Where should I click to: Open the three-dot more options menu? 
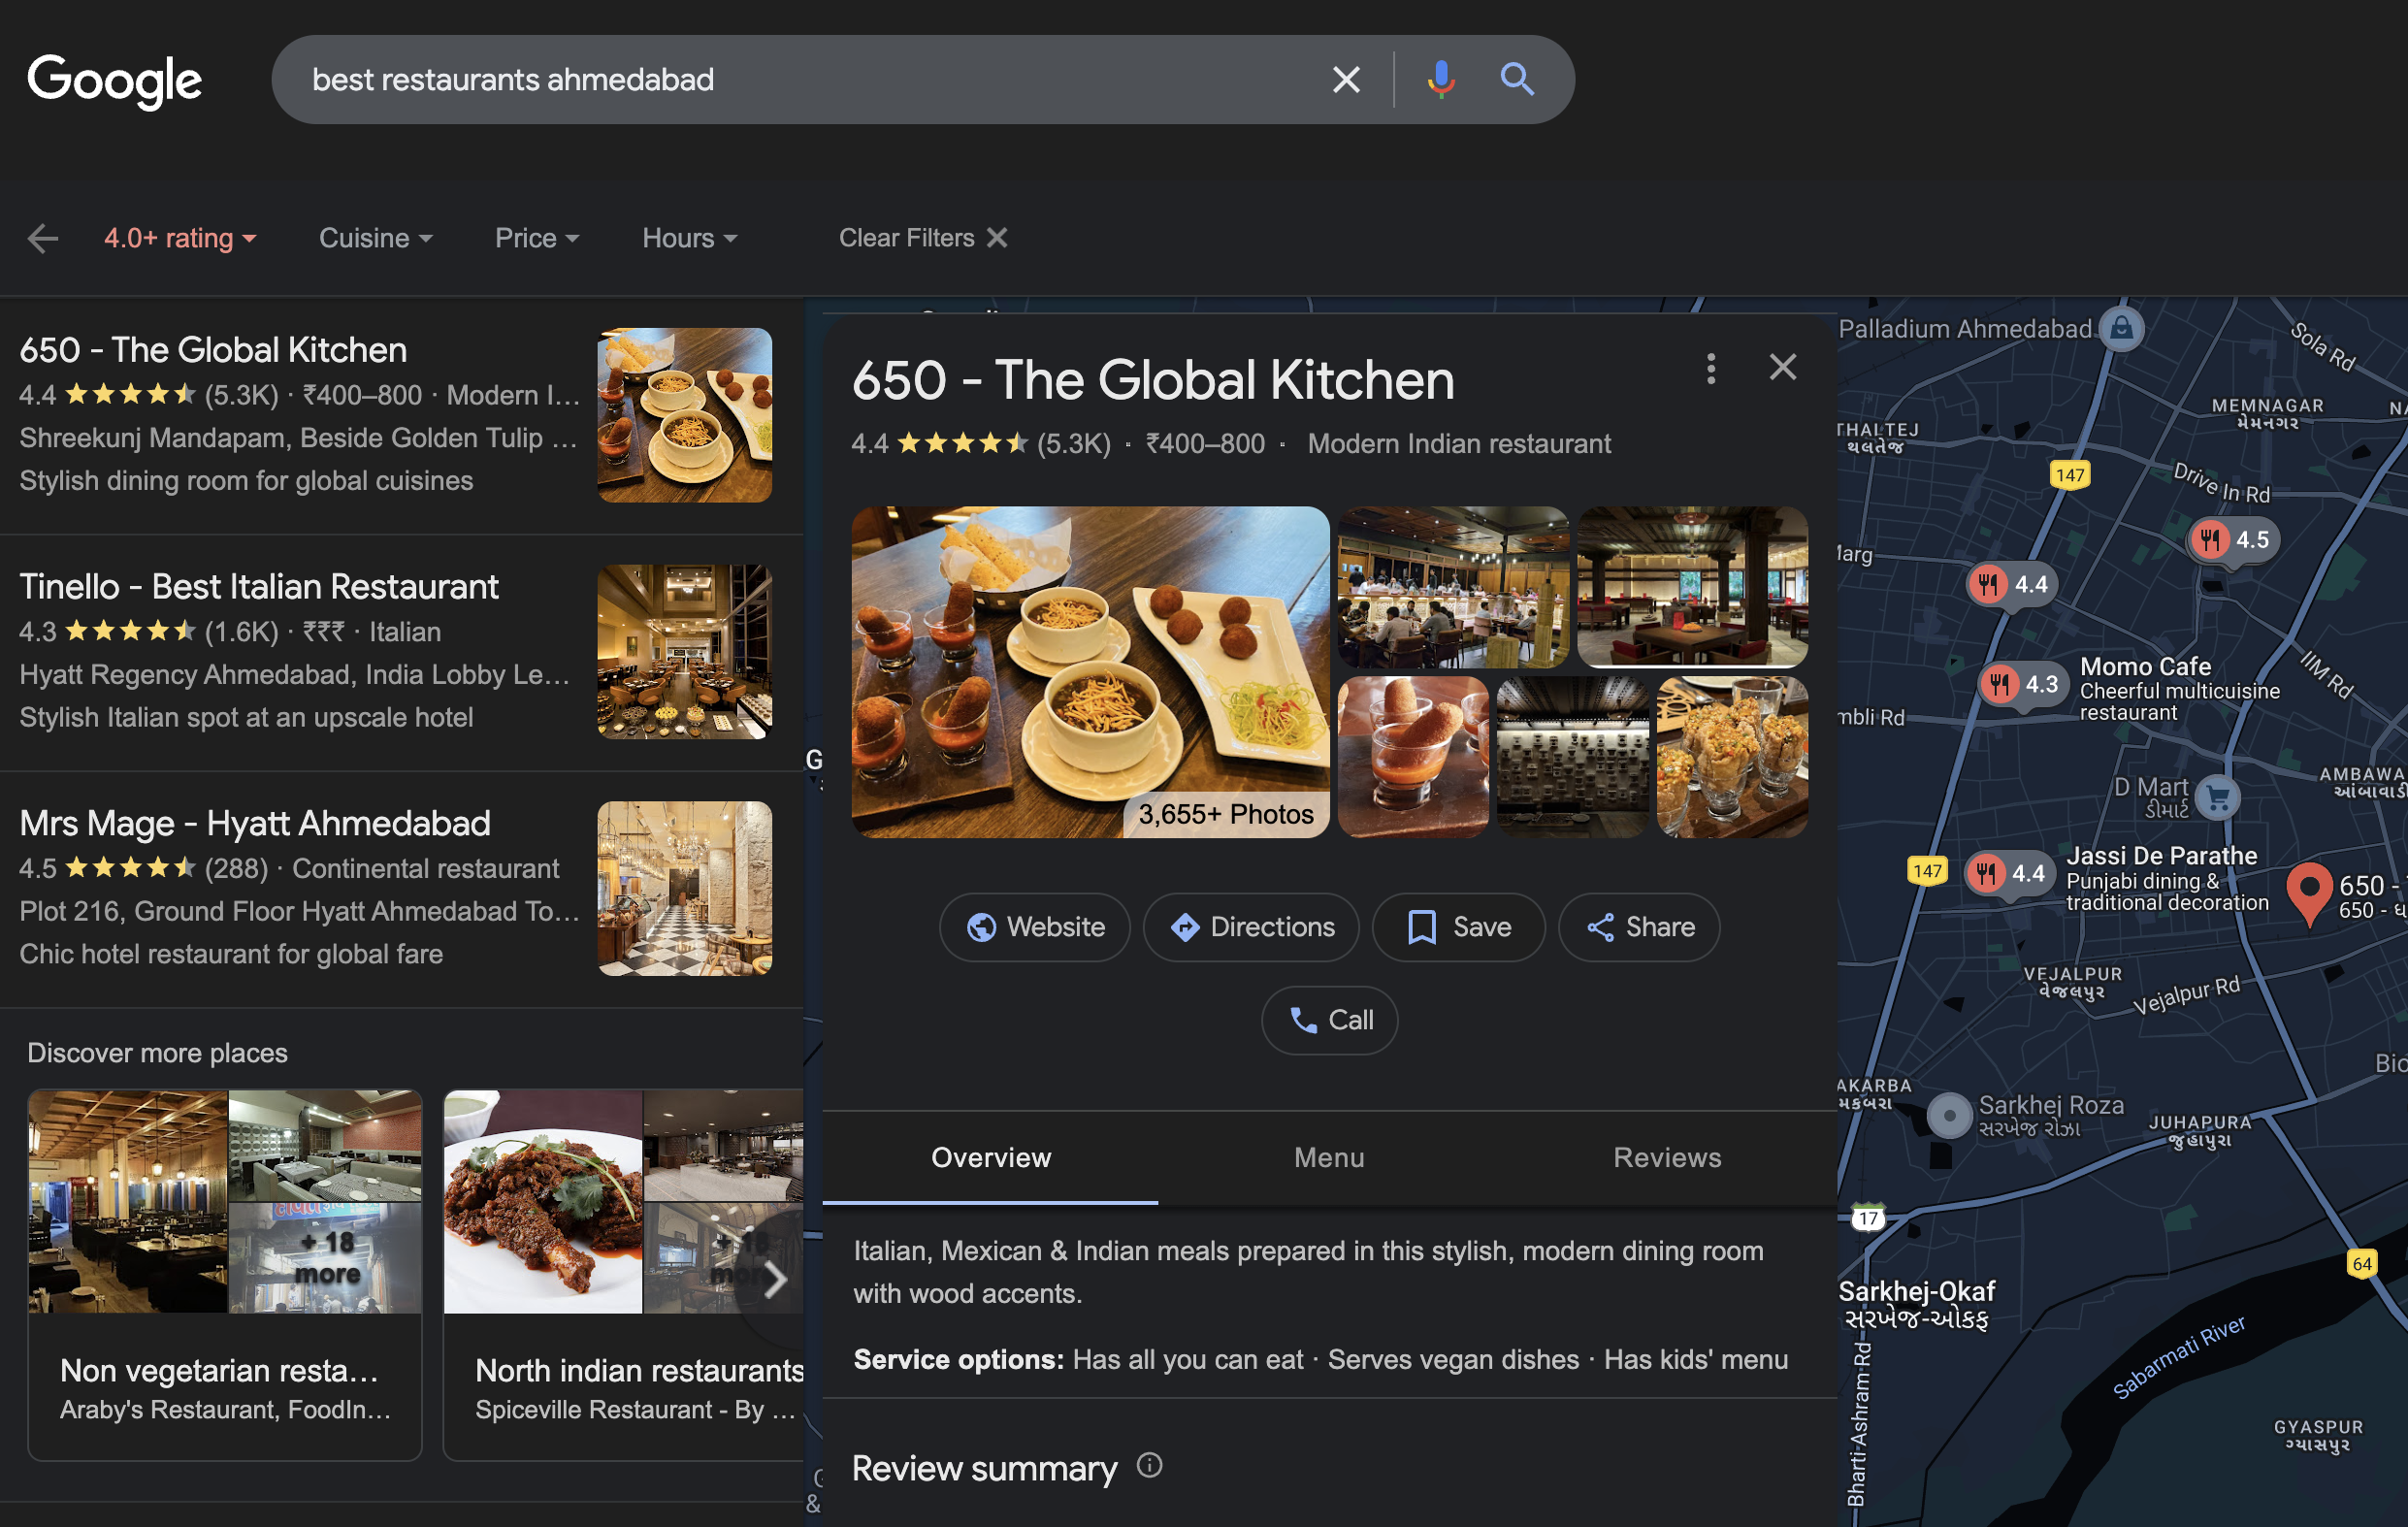point(1711,368)
